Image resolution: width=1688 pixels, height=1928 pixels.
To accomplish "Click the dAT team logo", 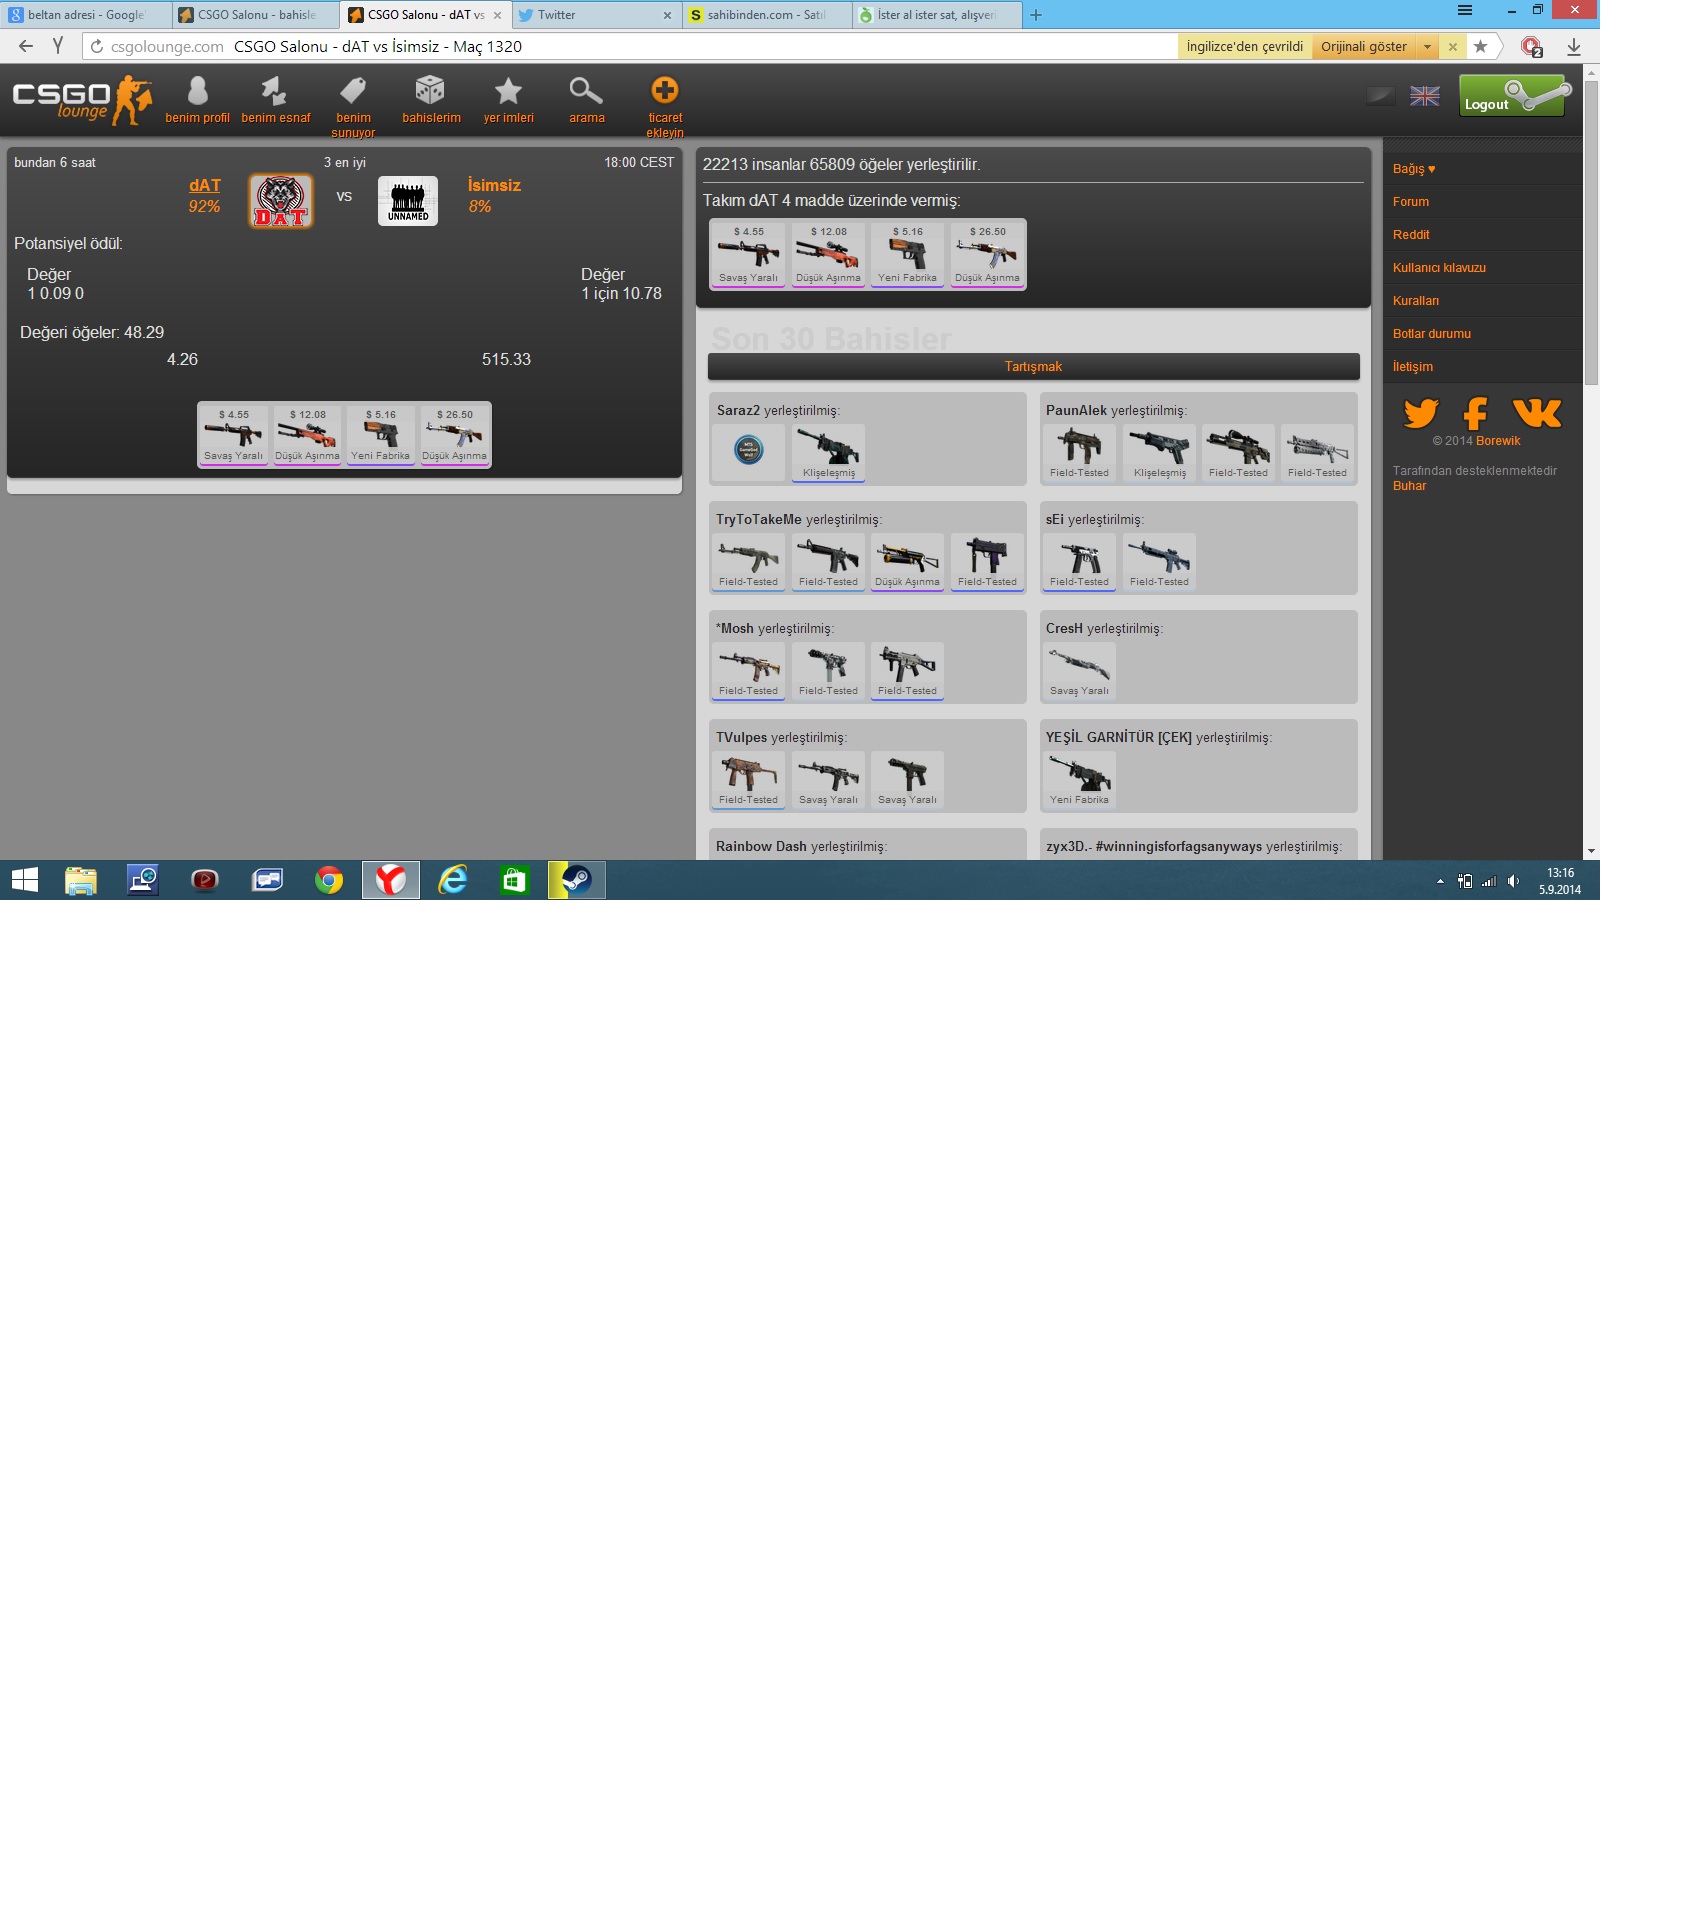I will click(x=281, y=201).
